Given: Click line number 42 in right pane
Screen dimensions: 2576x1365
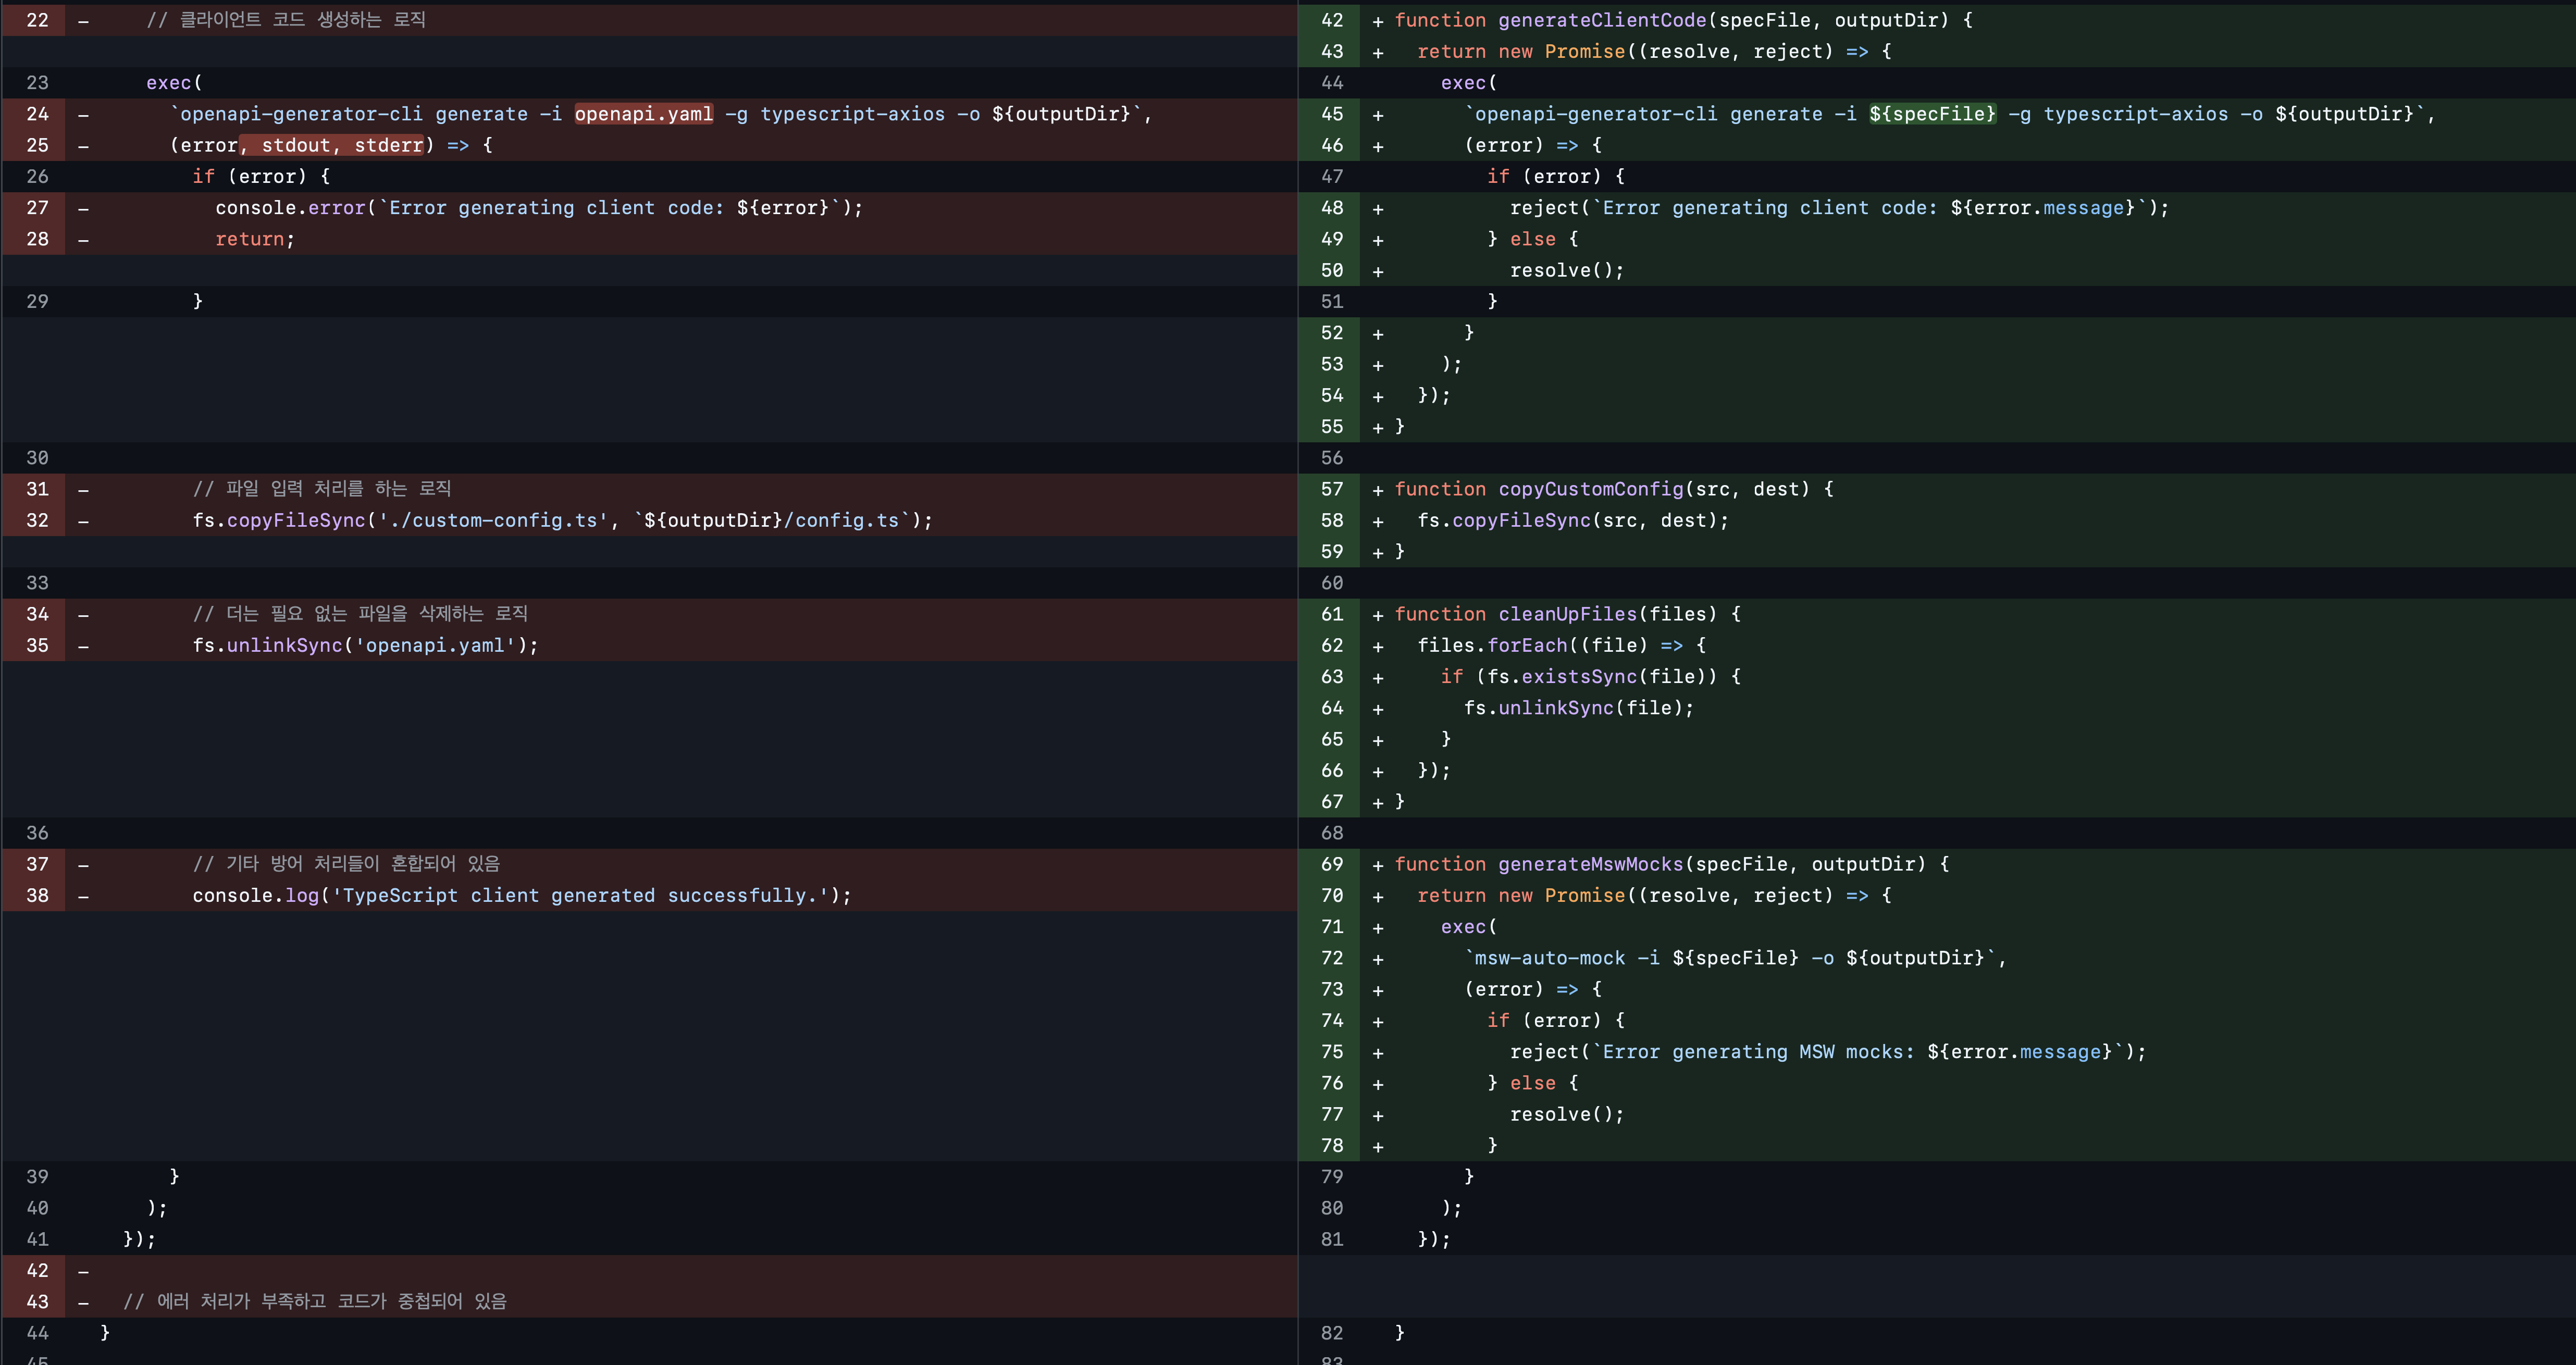Looking at the screenshot, I should (x=1332, y=20).
